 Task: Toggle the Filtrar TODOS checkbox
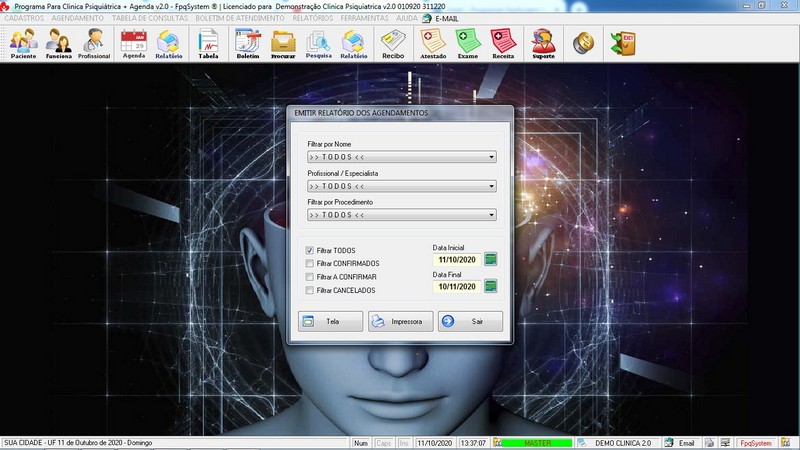[x=310, y=250]
